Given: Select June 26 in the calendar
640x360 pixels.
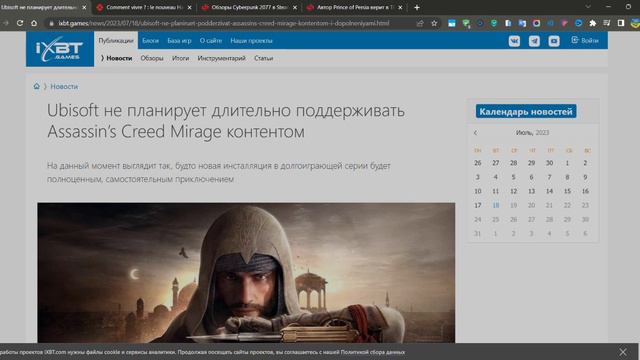Looking at the screenshot, I should click(x=478, y=163).
